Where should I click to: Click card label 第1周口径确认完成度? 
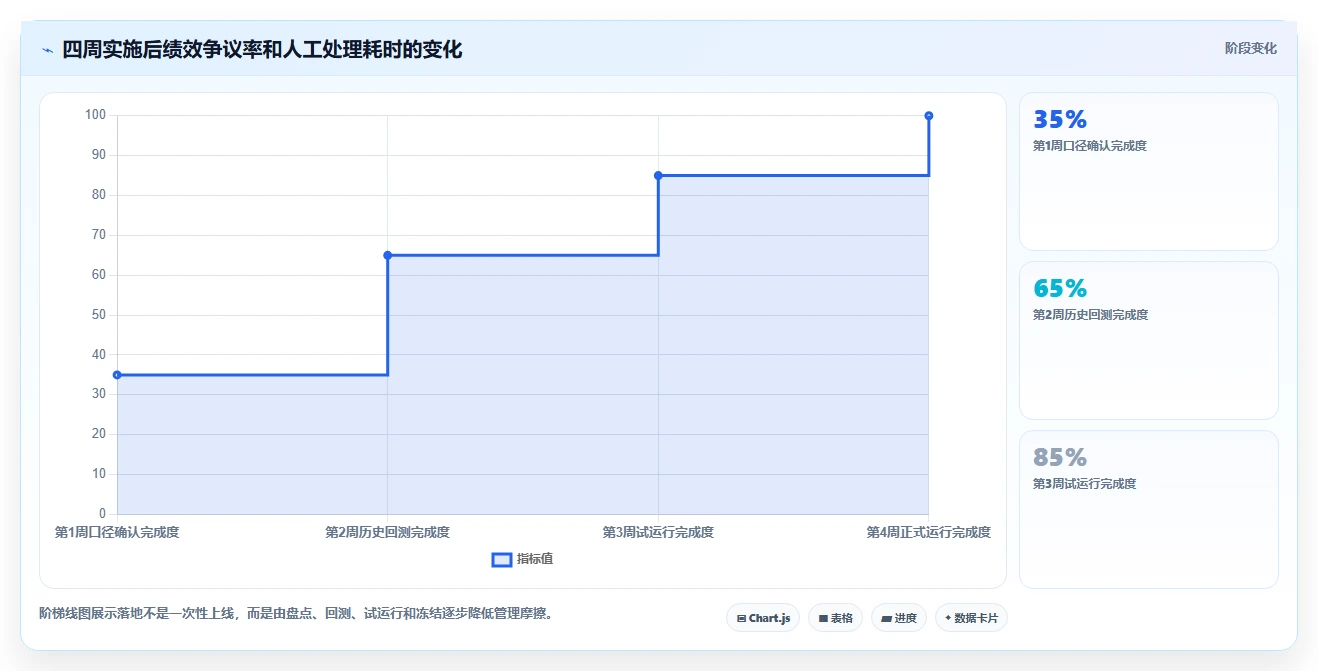1090,146
